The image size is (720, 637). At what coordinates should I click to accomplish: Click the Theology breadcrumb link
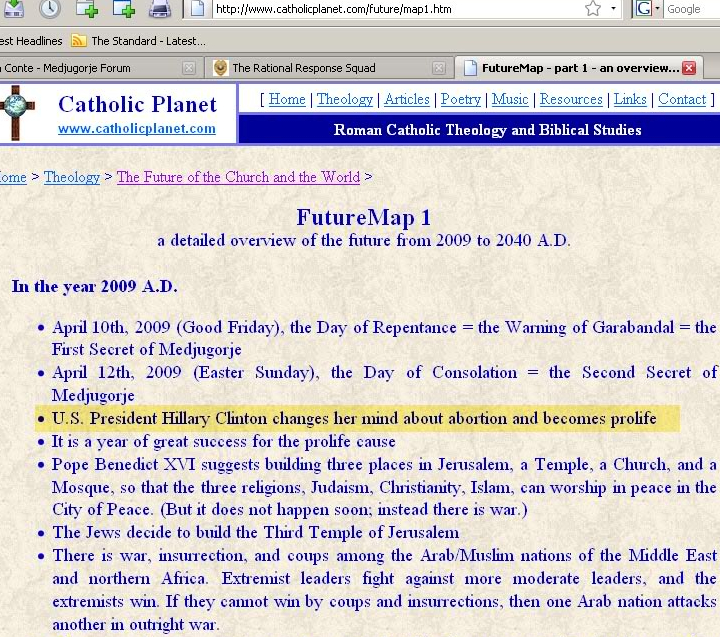(72, 177)
